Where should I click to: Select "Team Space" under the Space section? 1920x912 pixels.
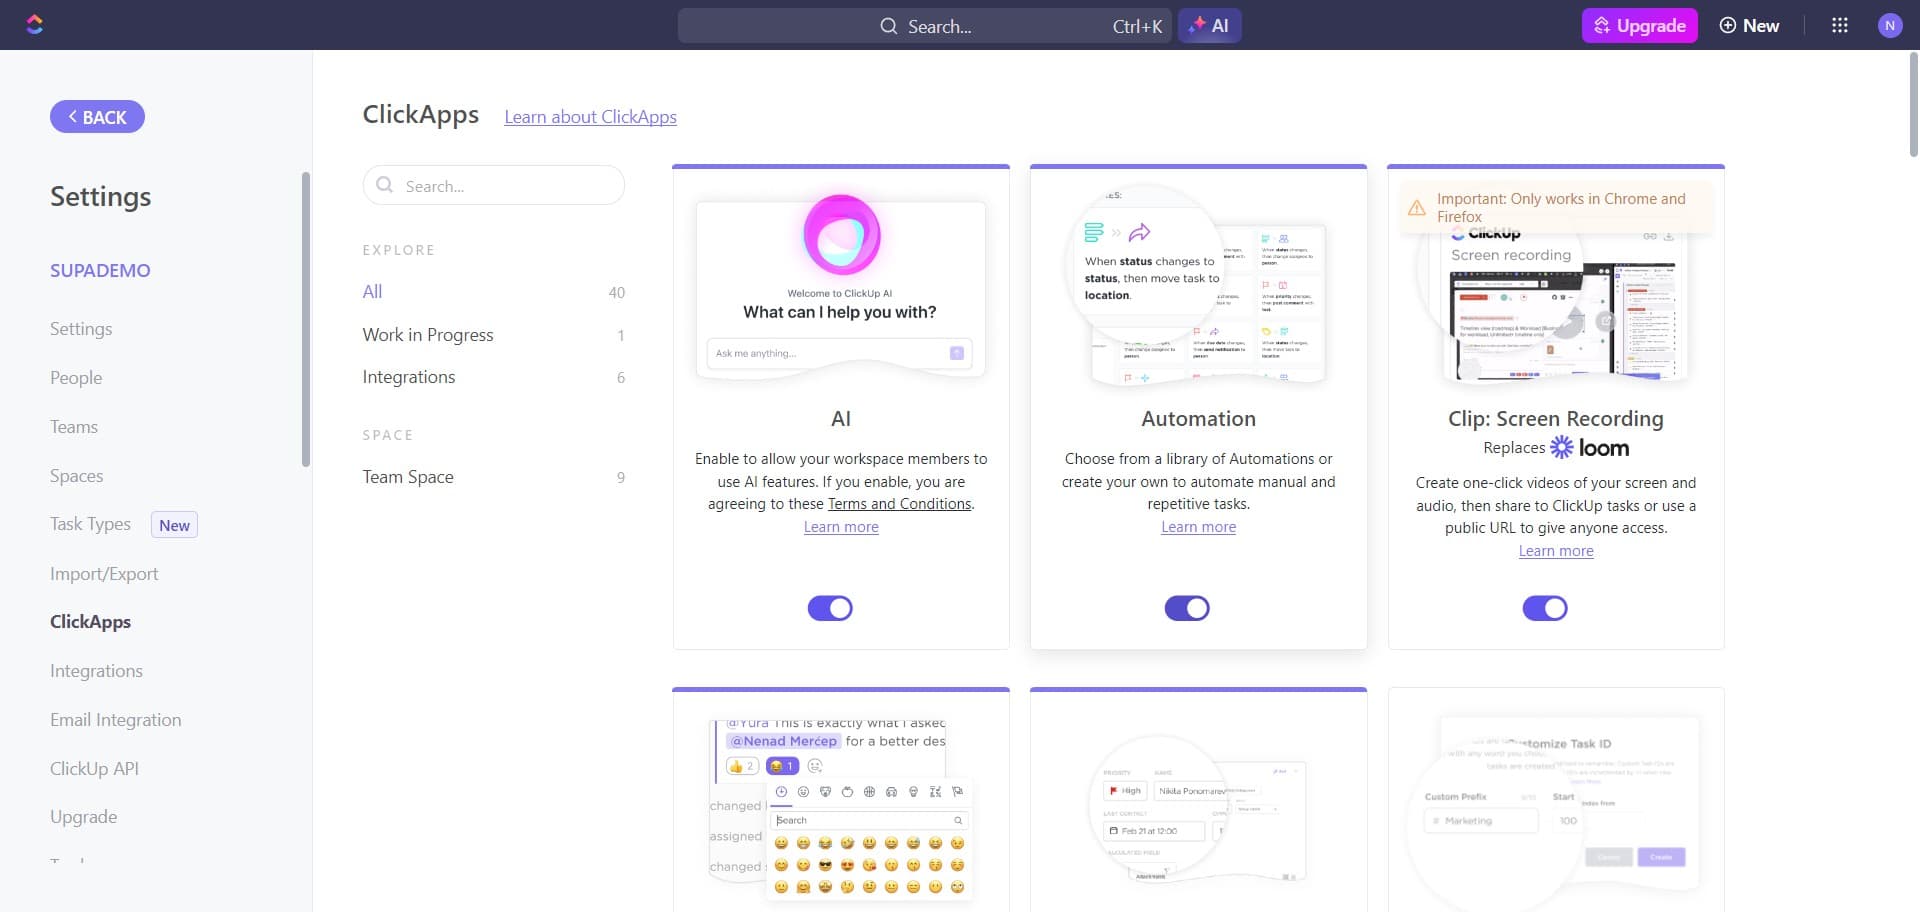[407, 477]
